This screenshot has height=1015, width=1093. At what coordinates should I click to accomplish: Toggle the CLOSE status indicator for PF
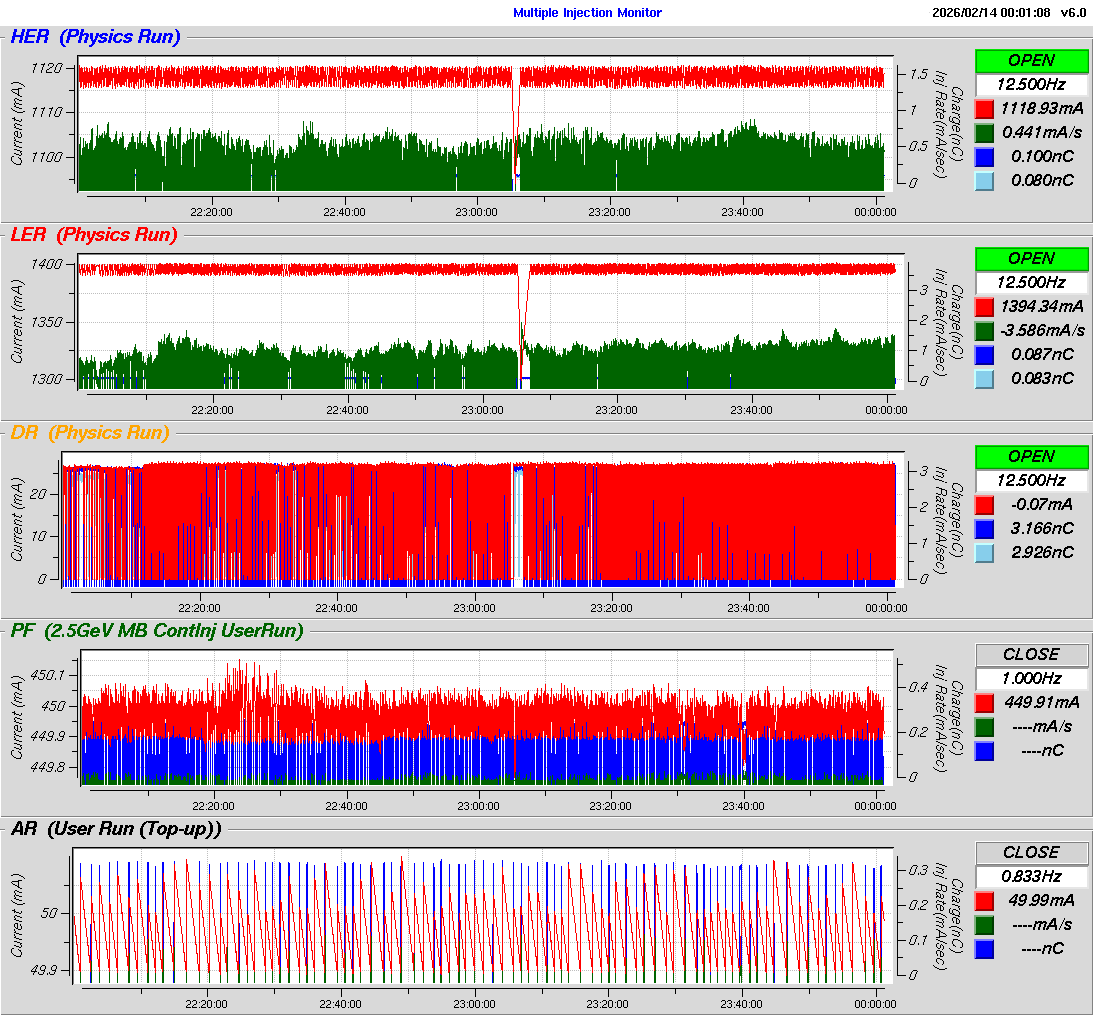[1031, 654]
